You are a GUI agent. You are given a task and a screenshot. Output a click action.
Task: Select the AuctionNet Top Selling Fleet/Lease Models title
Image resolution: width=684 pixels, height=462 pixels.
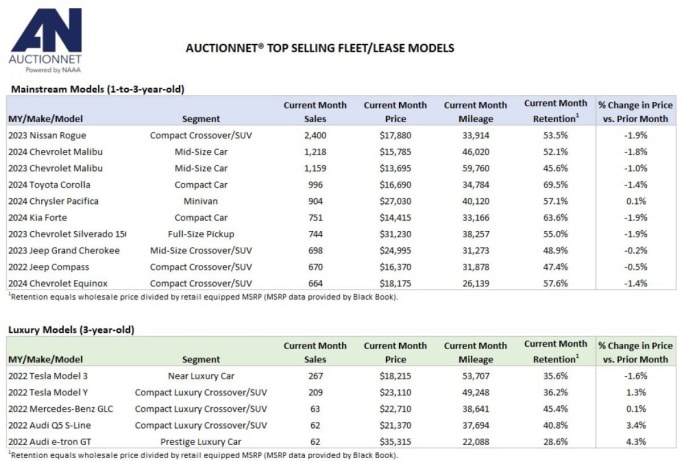pos(320,48)
